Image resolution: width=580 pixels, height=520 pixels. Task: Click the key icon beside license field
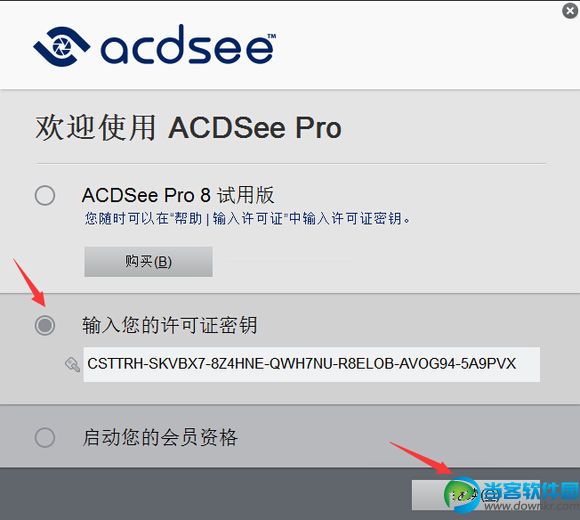72,364
